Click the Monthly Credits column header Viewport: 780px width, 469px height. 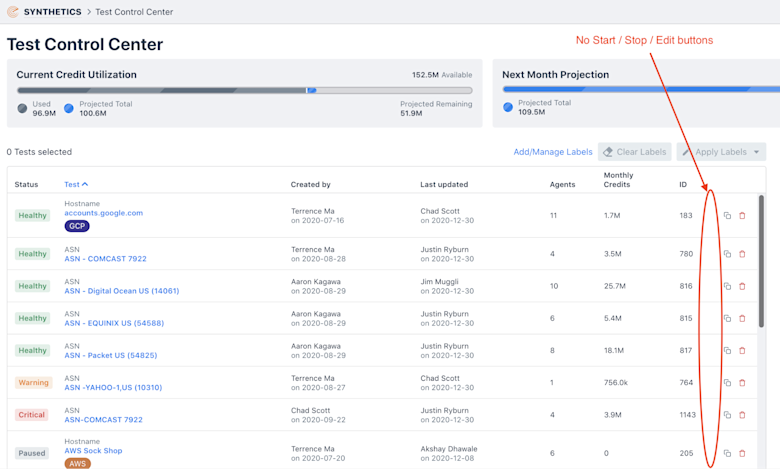coord(618,180)
